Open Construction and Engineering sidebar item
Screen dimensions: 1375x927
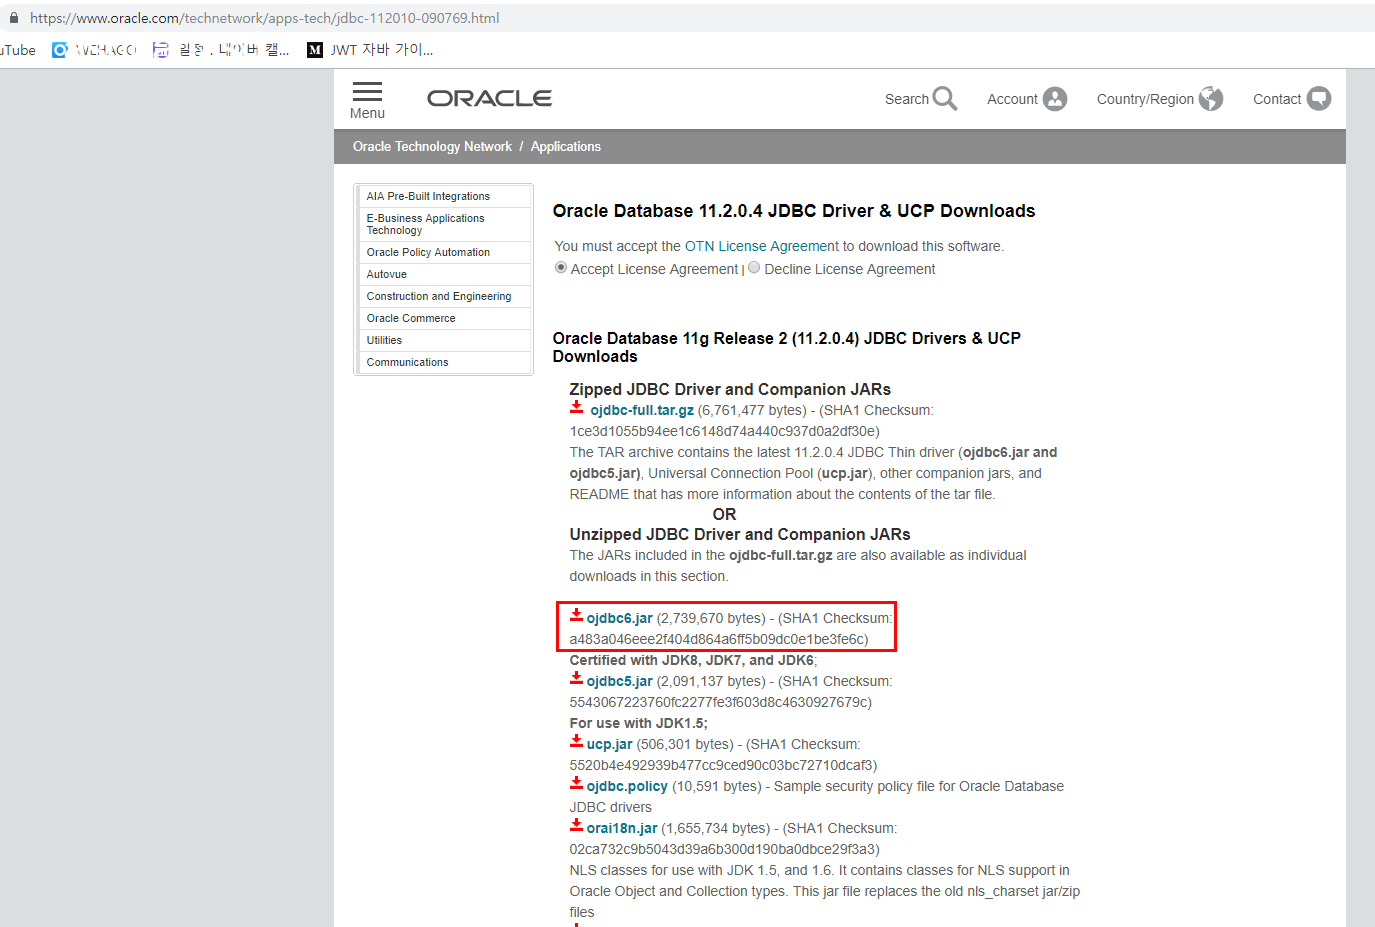point(444,297)
